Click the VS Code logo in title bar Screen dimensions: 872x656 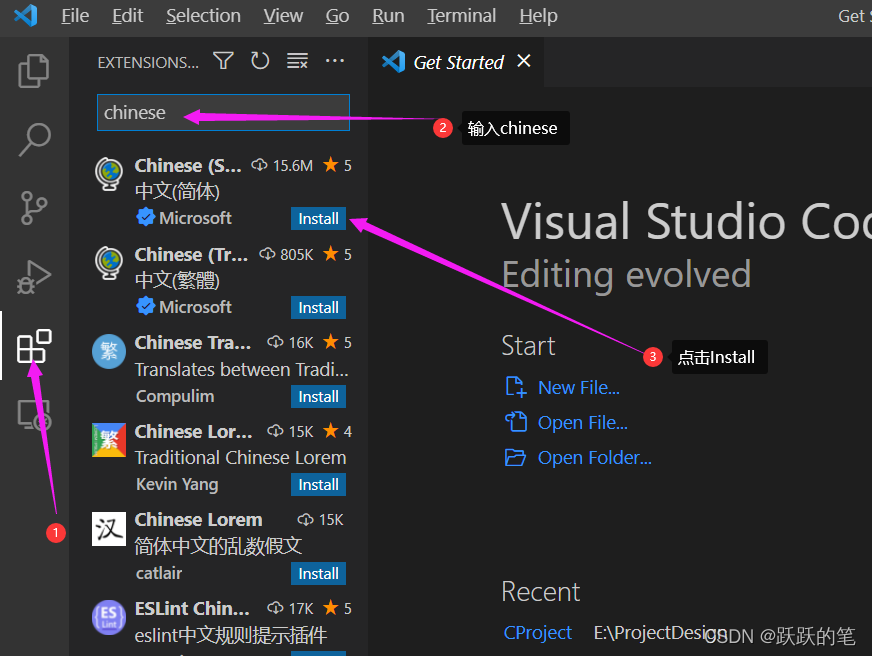[26, 16]
